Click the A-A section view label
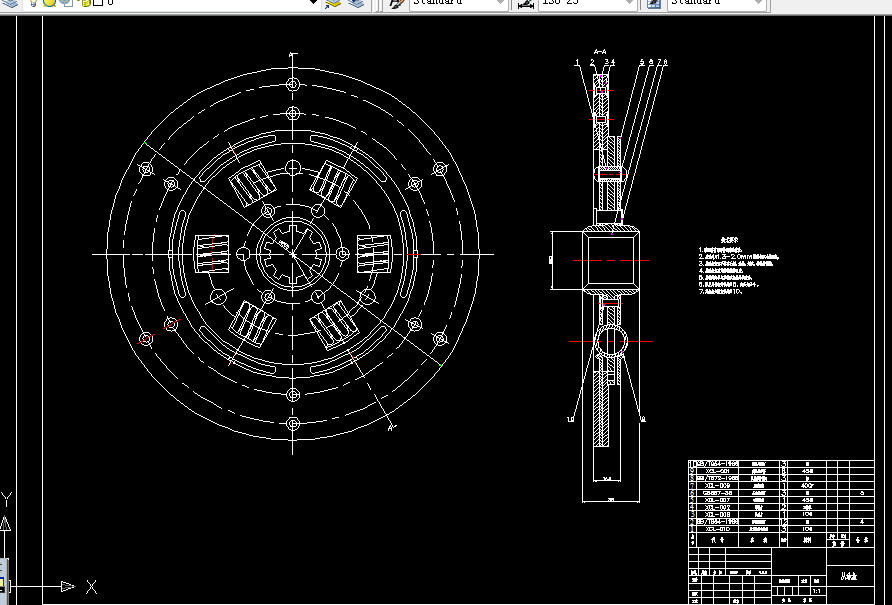Image resolution: width=892 pixels, height=605 pixels. click(x=600, y=52)
